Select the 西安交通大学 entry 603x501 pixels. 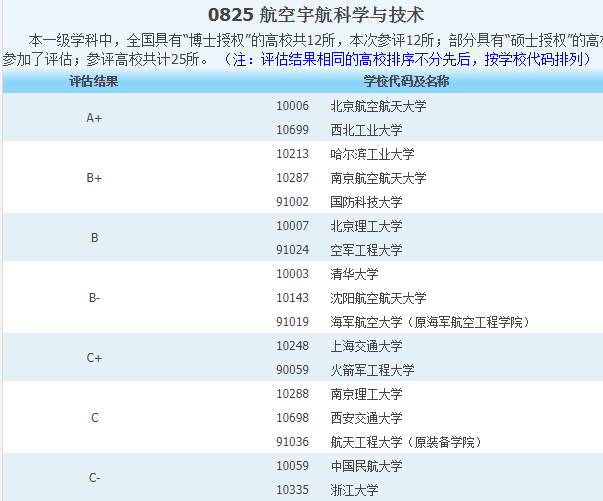365,418
